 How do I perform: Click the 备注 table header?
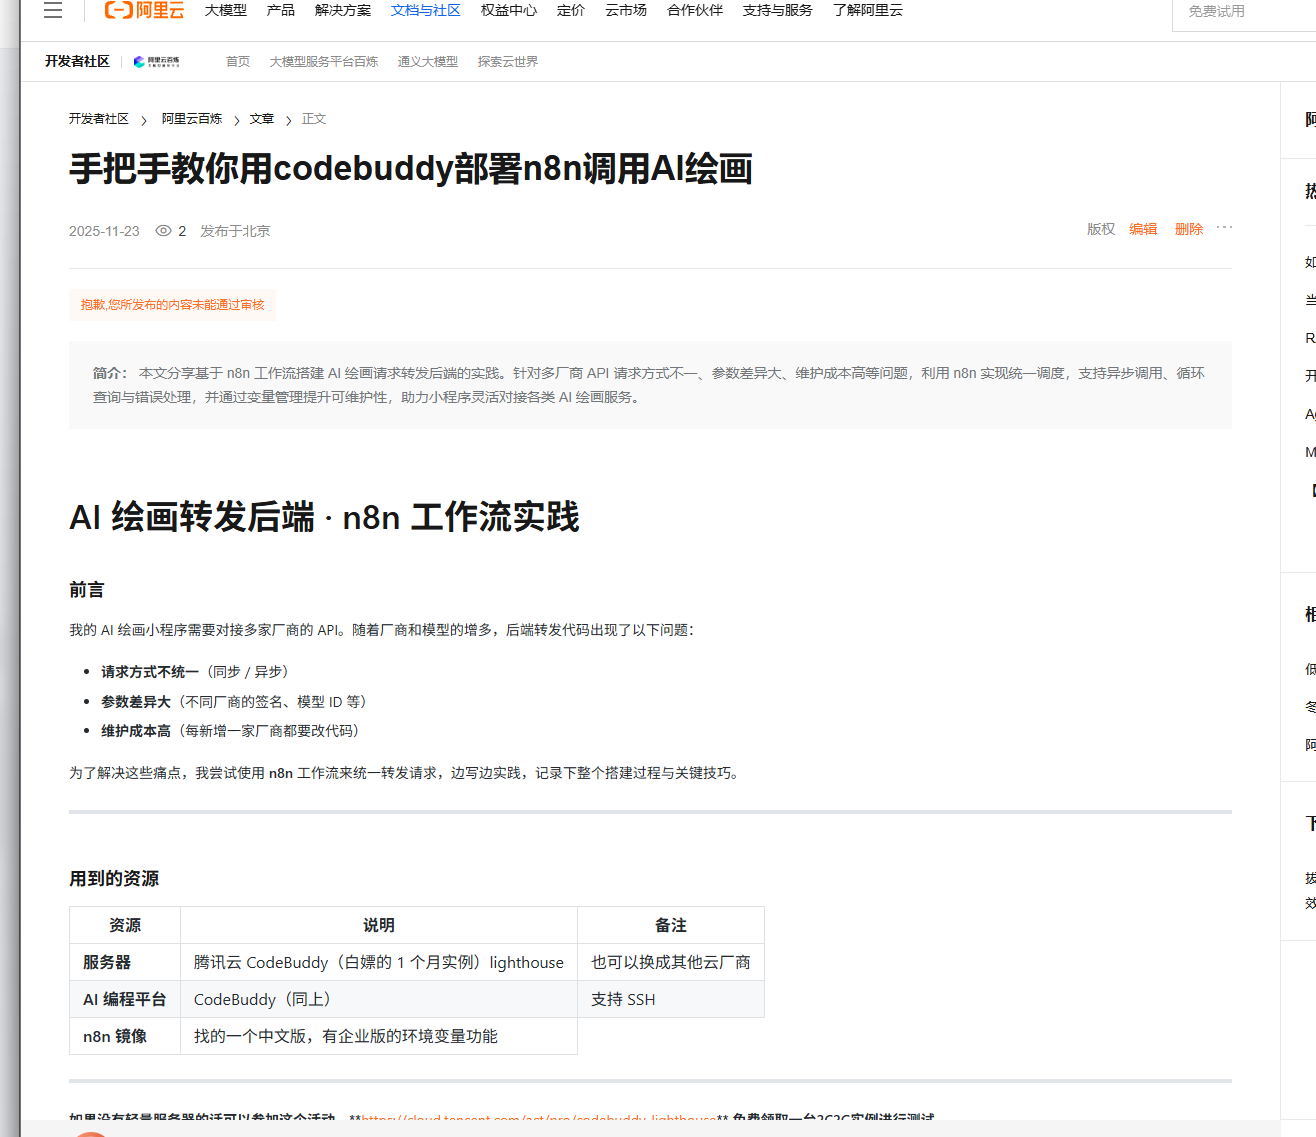671,926
